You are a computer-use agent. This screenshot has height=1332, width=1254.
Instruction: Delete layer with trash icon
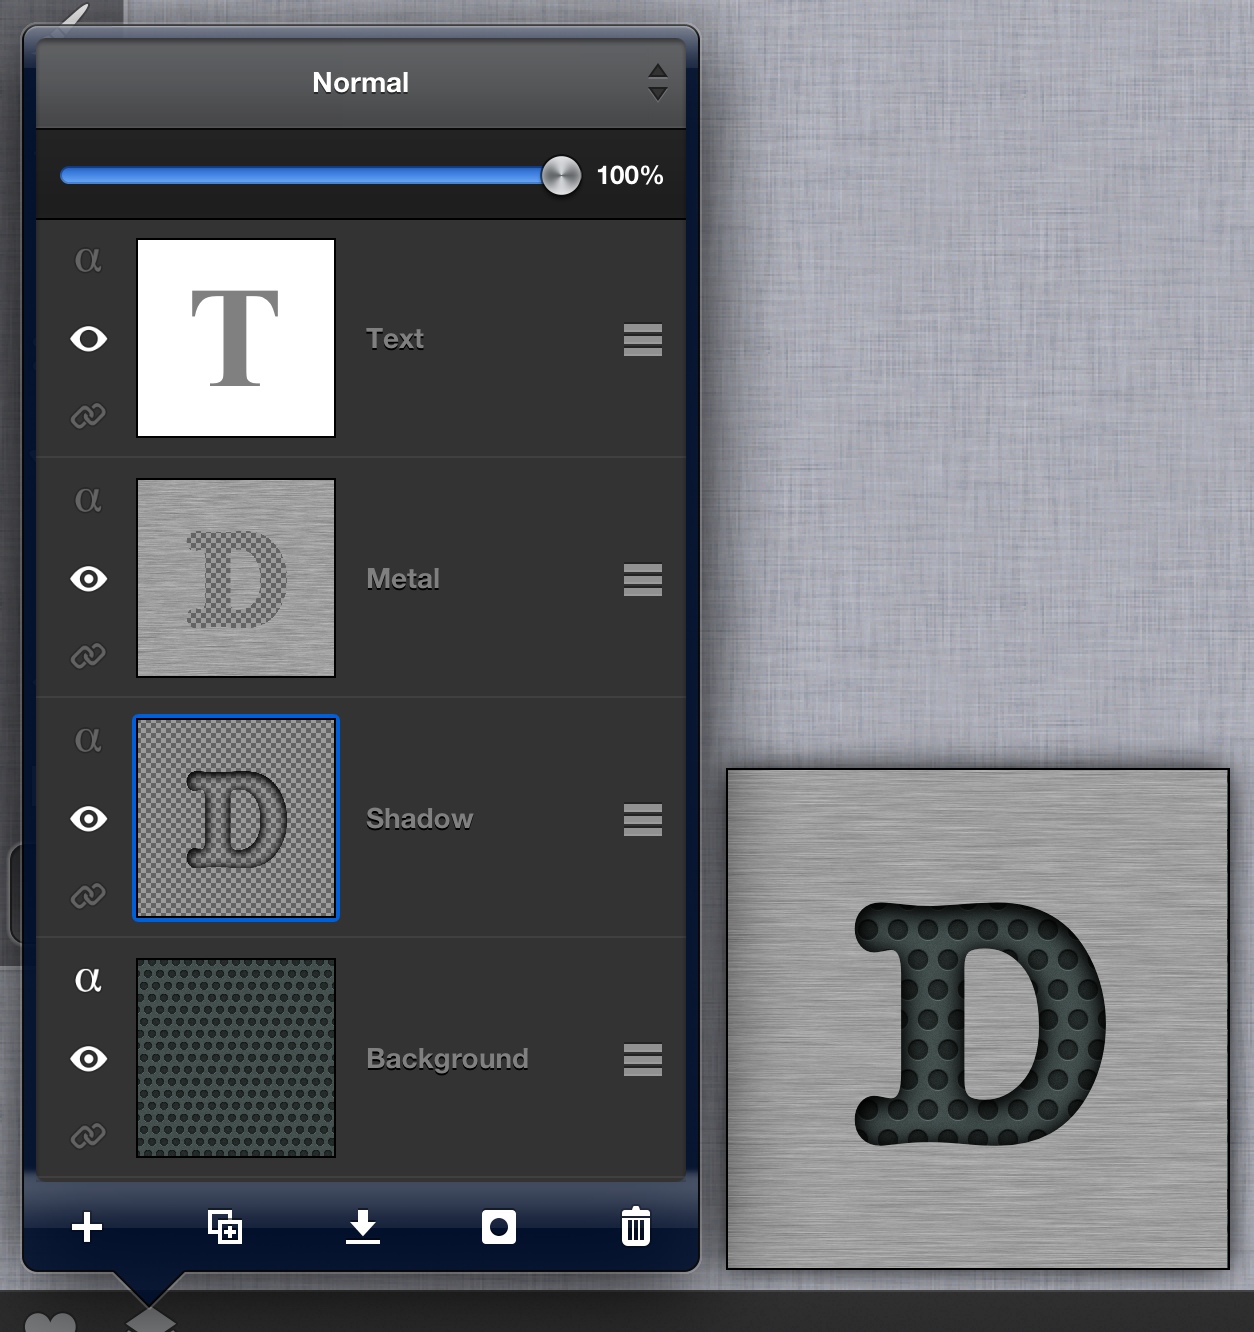(x=636, y=1227)
